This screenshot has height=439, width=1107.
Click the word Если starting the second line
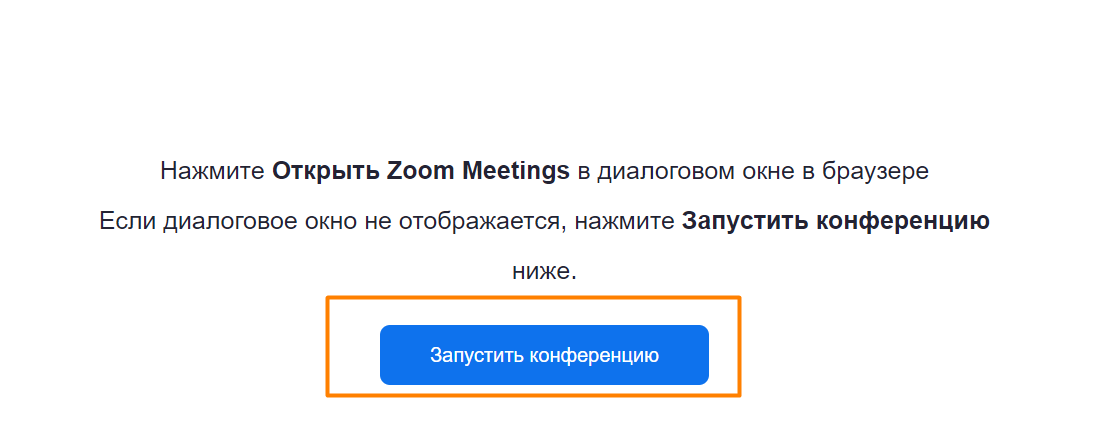pyautogui.click(x=124, y=221)
